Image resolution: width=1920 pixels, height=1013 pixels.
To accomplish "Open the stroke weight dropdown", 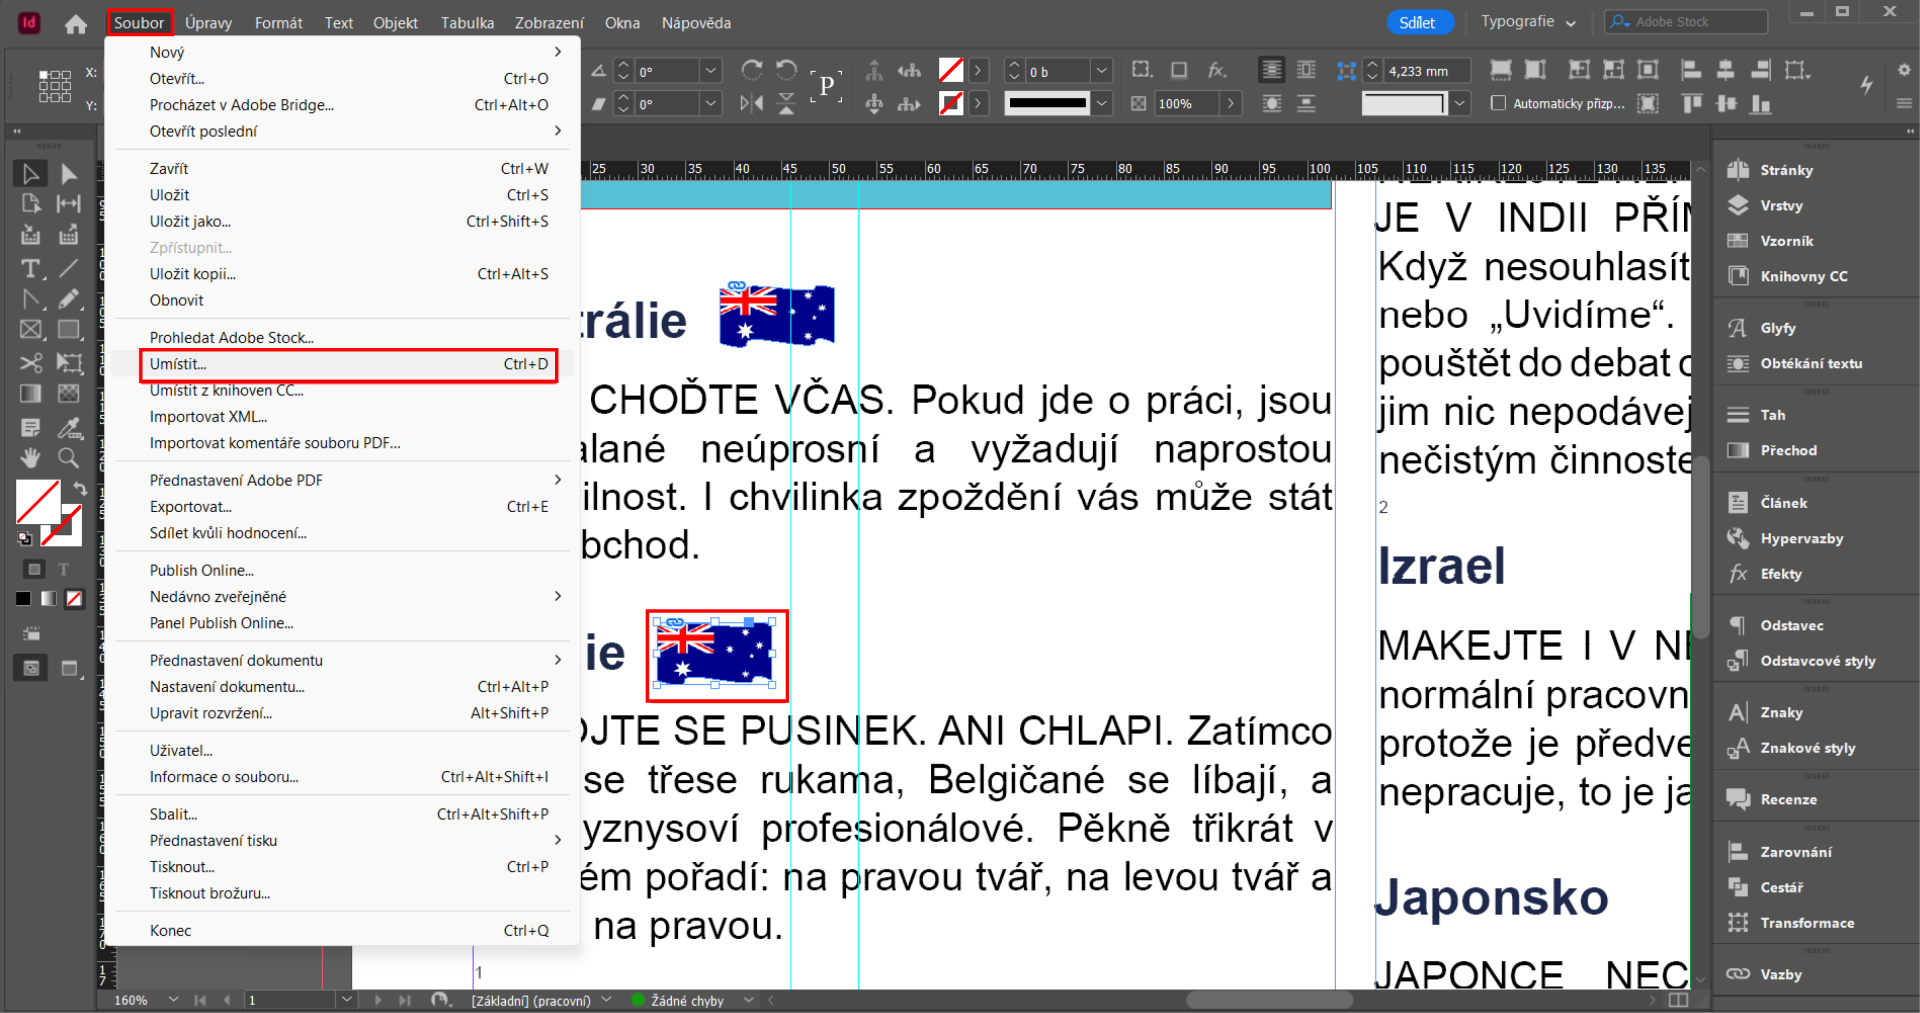I will point(1101,103).
